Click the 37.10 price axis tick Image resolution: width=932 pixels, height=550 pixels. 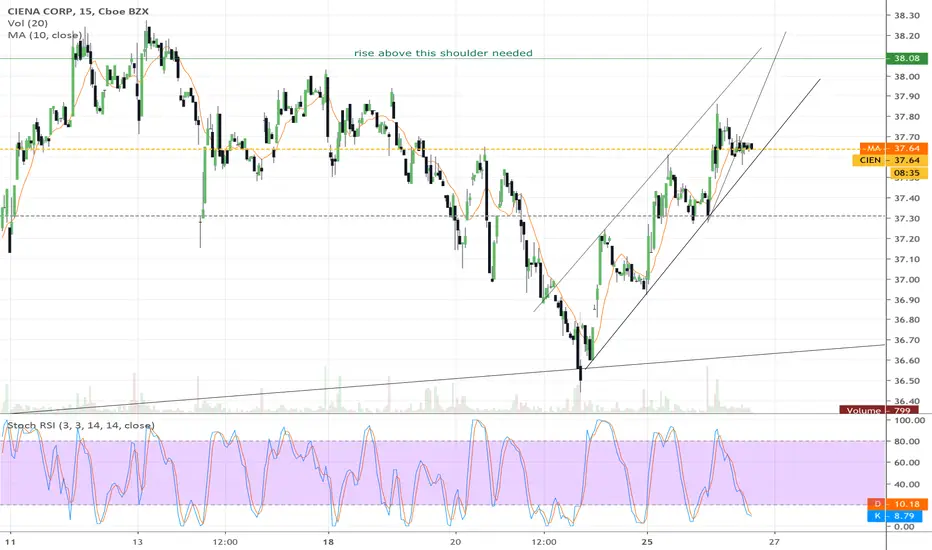[x=907, y=259]
